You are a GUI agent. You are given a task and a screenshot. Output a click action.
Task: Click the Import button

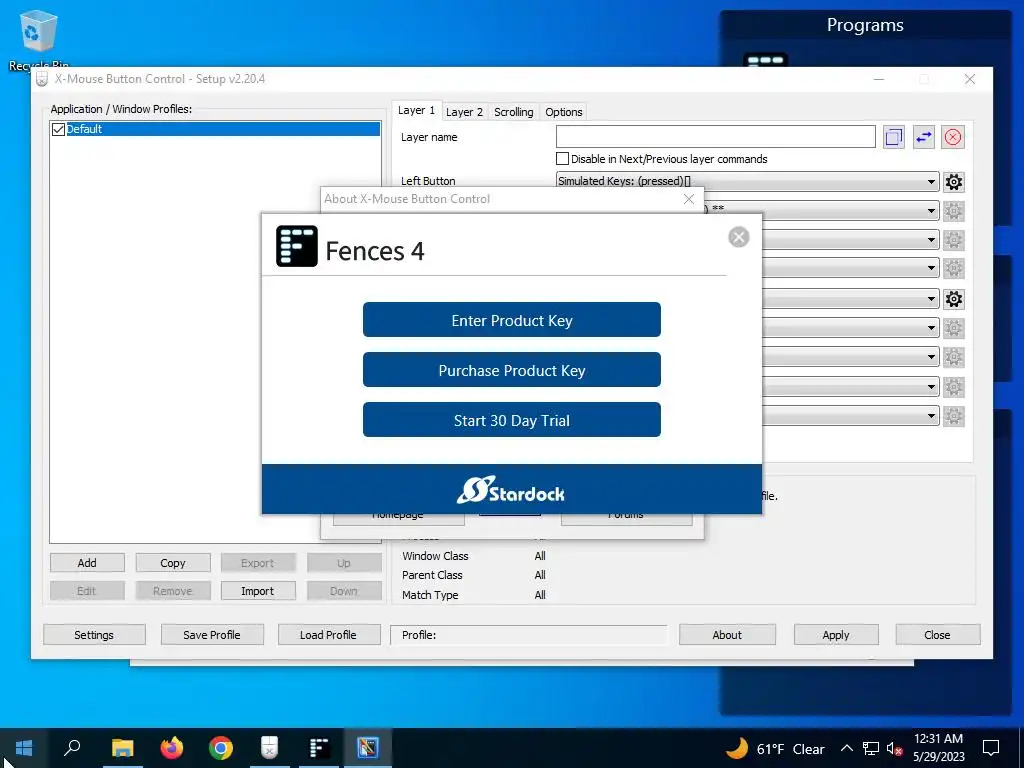[x=257, y=591]
